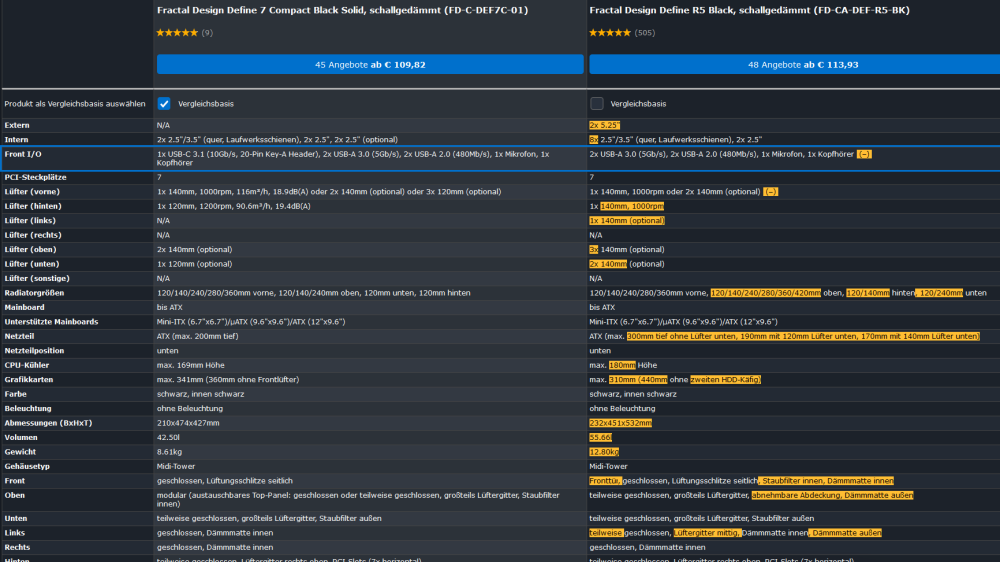Viewport: 1000px width, 562px height.
Task: Click star rating of Define 7 Compact
Action: pyautogui.click(x=177, y=33)
